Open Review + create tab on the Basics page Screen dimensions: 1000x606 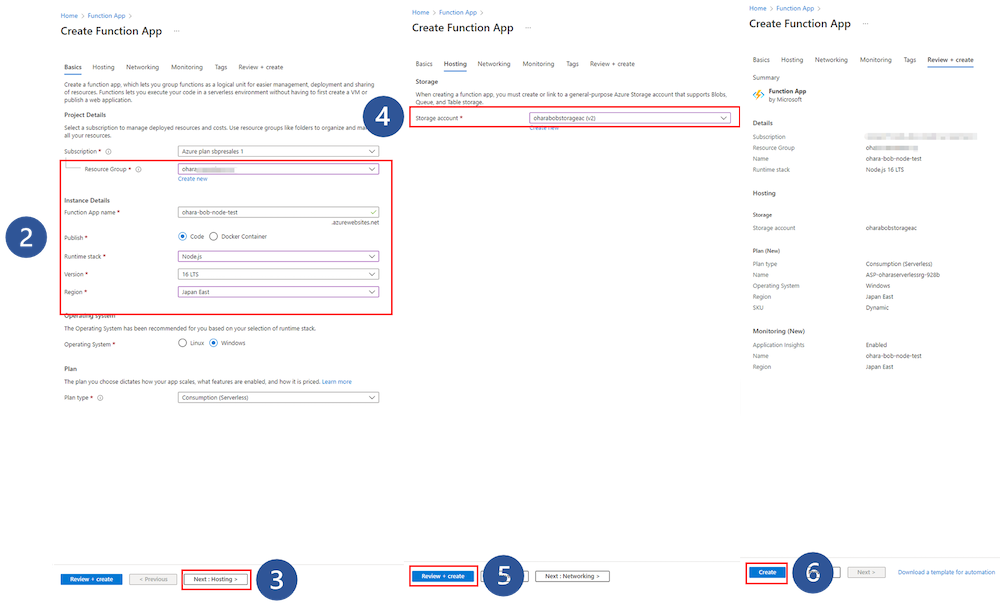click(261, 67)
